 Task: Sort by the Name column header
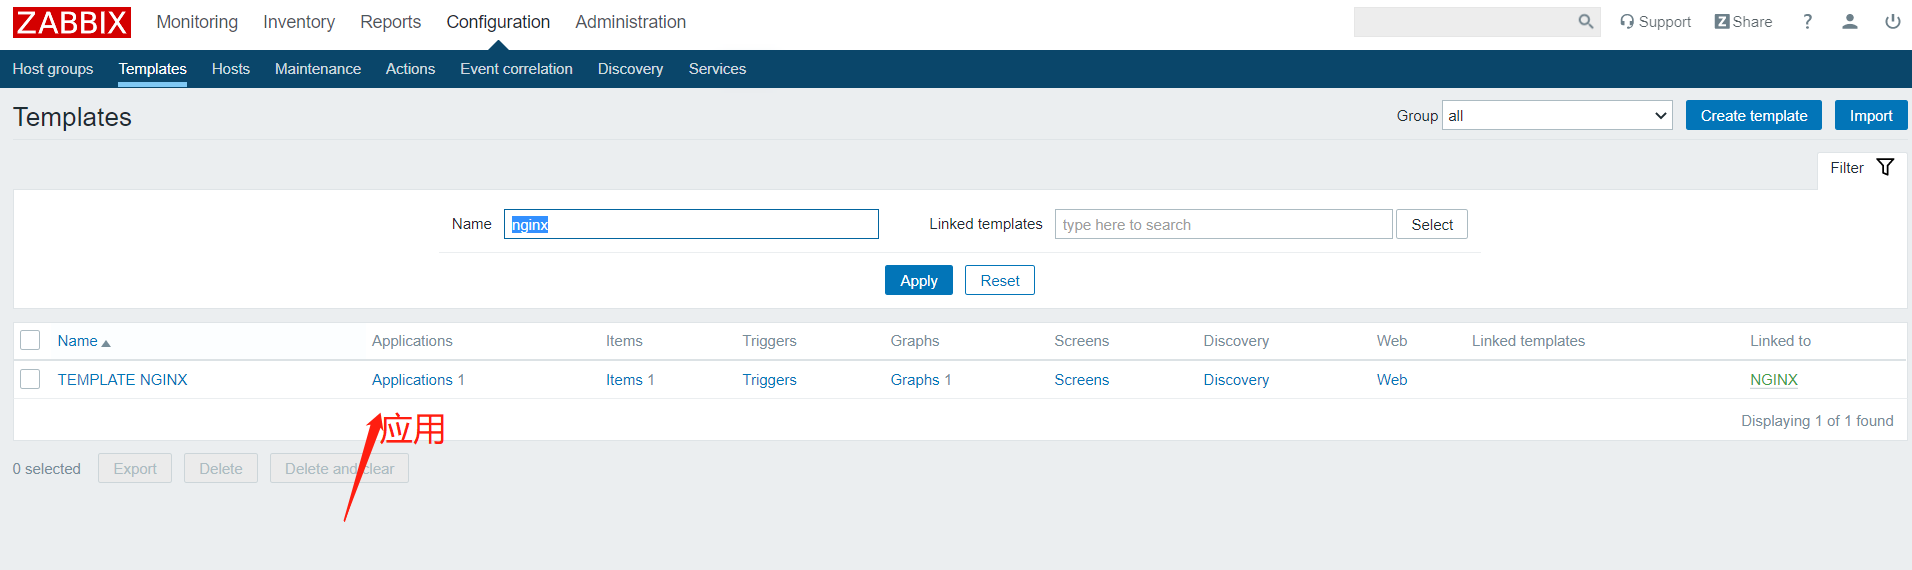pyautogui.click(x=84, y=341)
